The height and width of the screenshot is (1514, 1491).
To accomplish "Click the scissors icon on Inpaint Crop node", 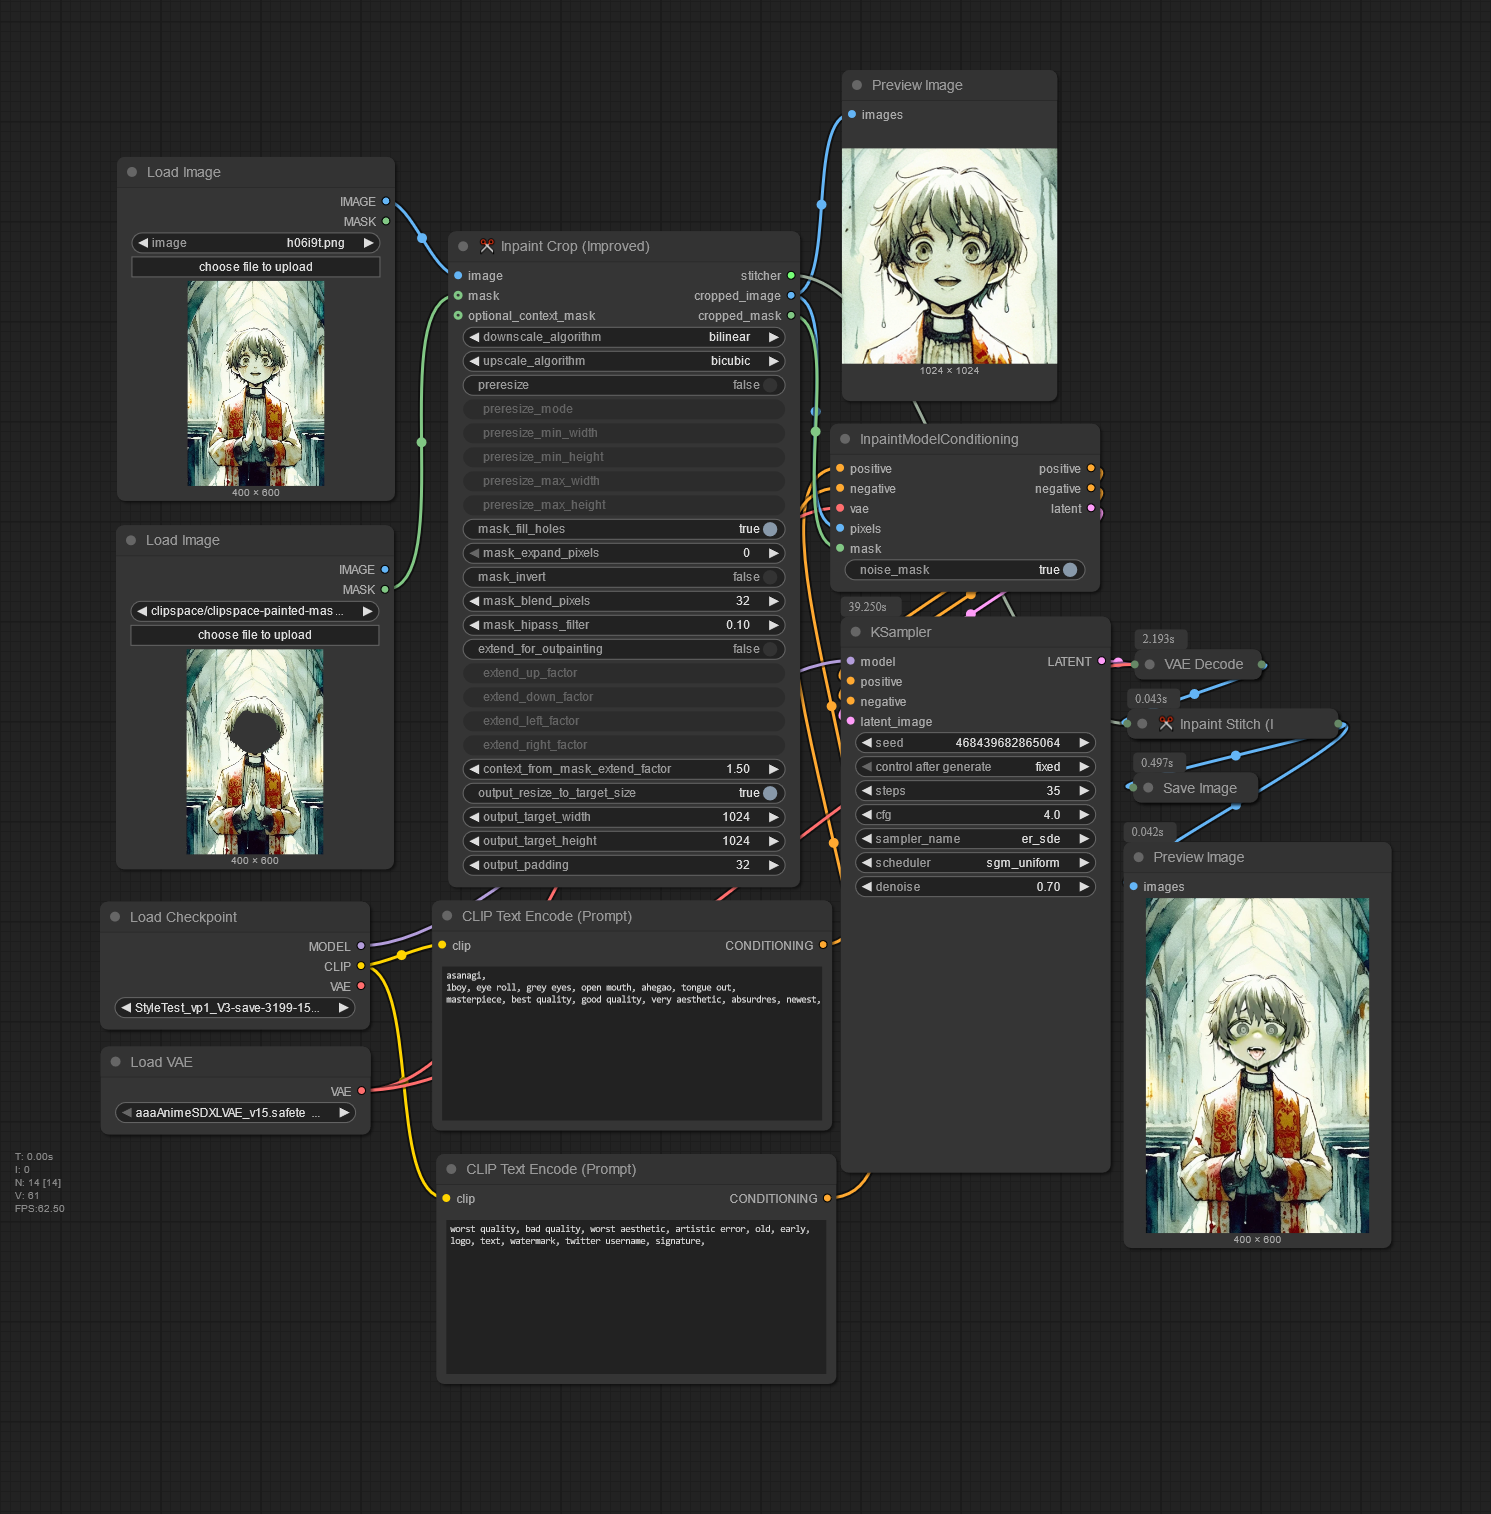I will point(487,246).
